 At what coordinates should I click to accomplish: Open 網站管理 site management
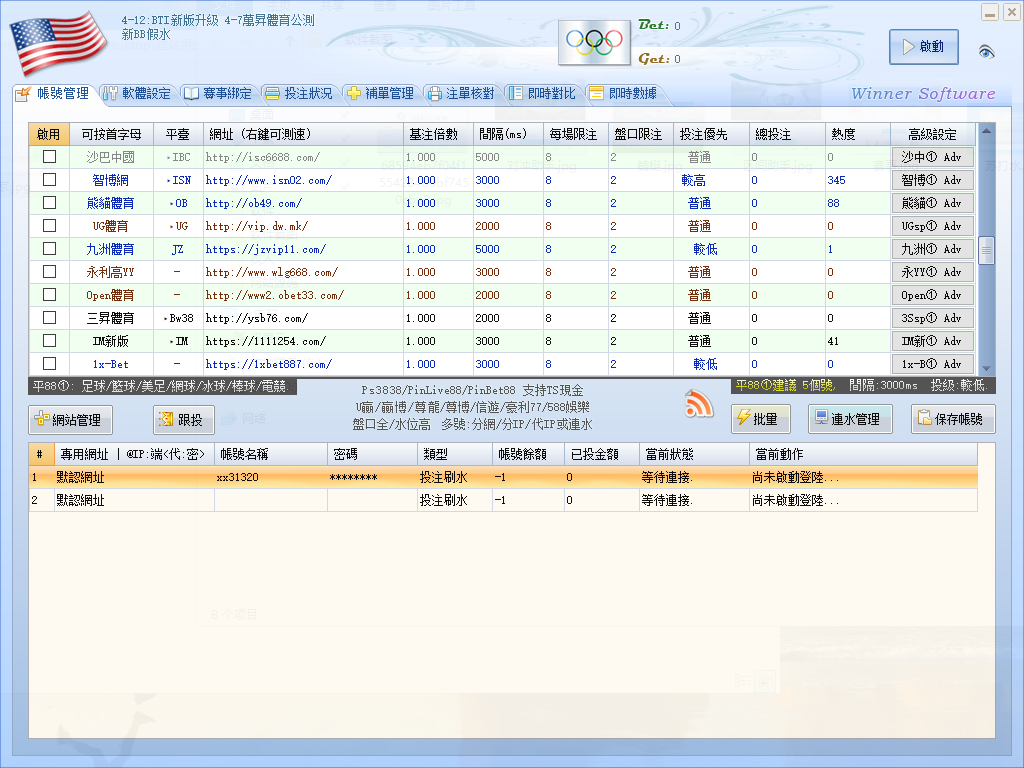tap(70, 420)
